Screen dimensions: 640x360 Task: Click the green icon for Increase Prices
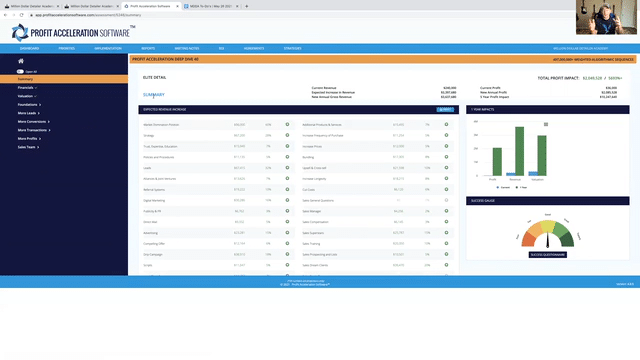pyautogui.click(x=447, y=146)
